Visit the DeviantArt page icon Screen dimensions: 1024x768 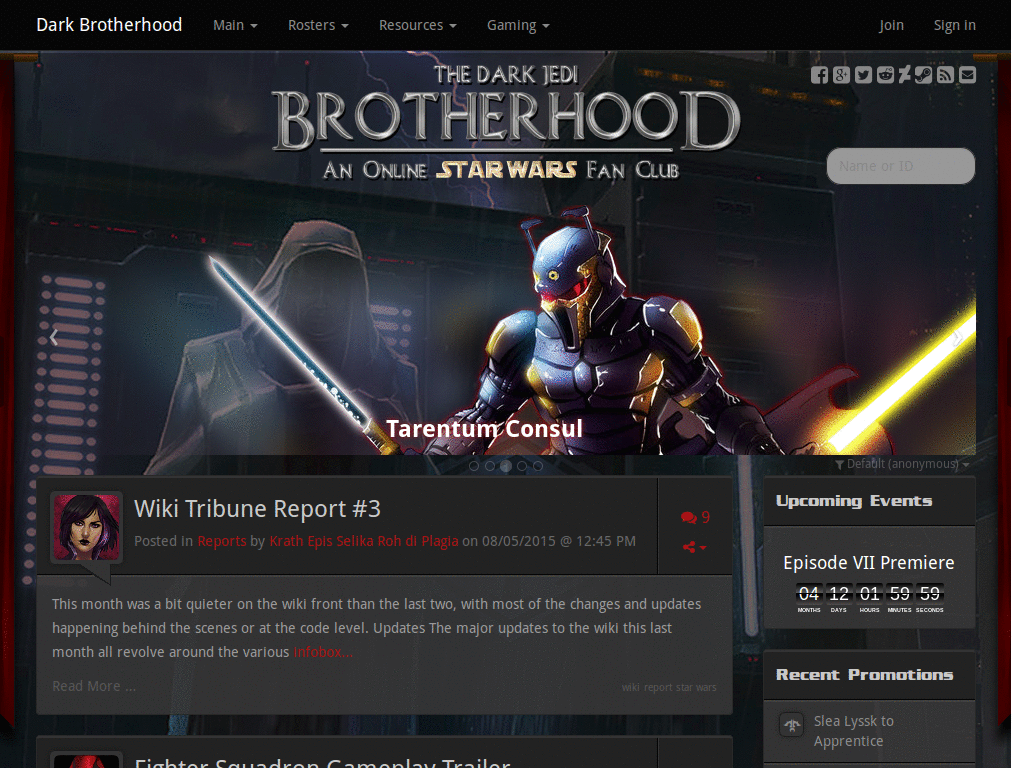(904, 75)
